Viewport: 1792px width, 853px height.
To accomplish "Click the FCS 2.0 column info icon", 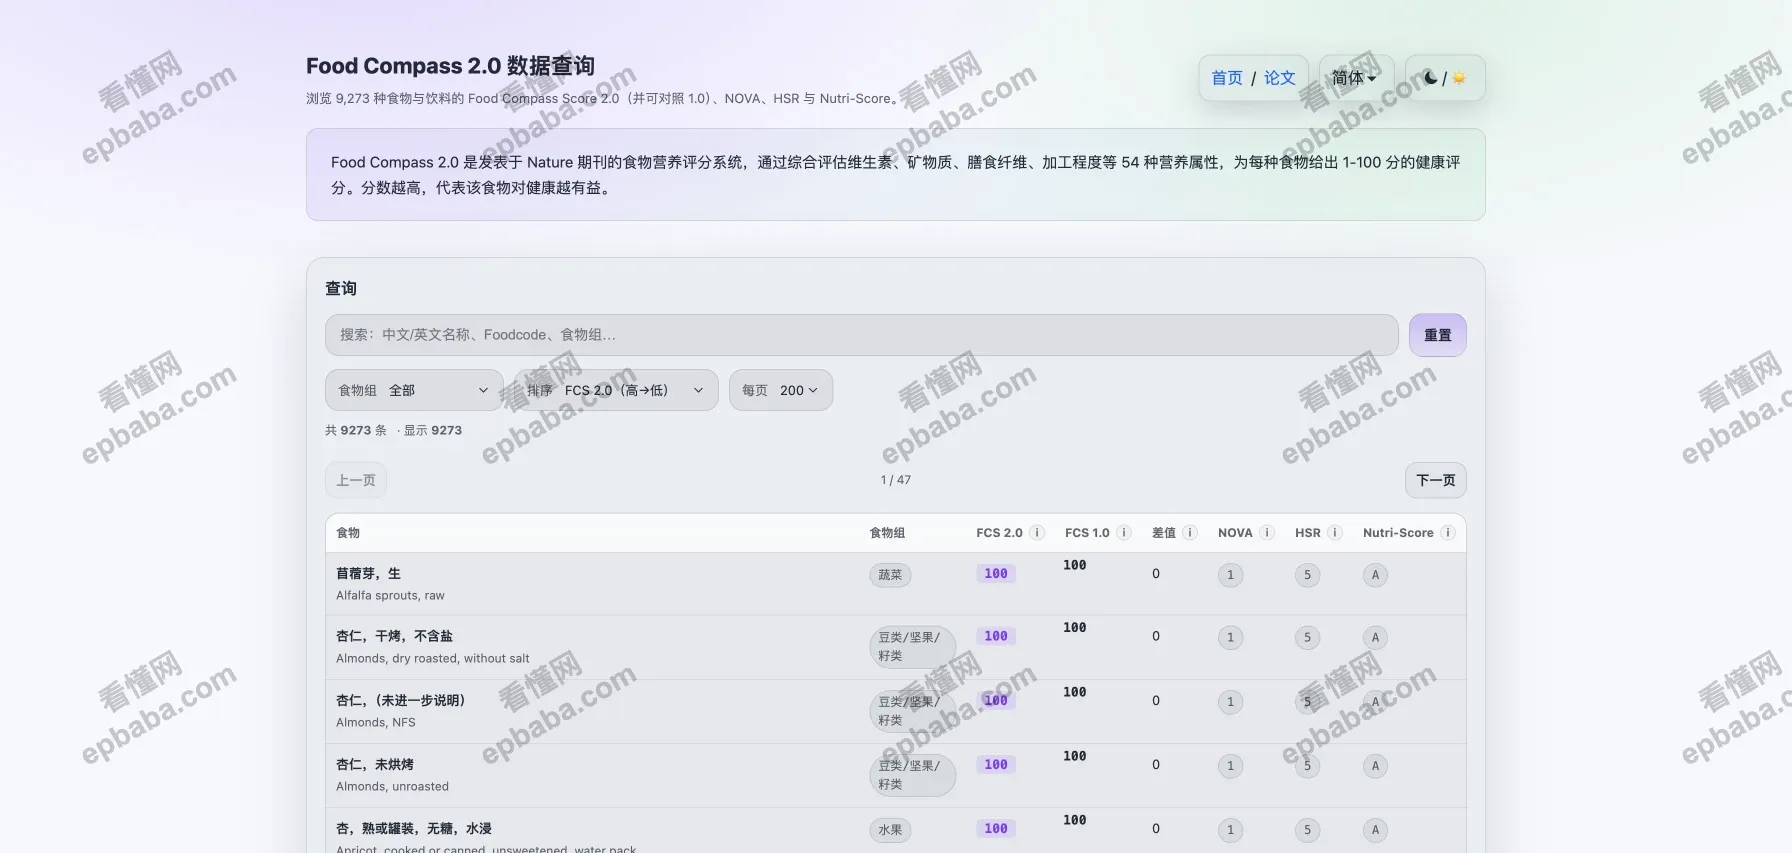I will 1037,533.
